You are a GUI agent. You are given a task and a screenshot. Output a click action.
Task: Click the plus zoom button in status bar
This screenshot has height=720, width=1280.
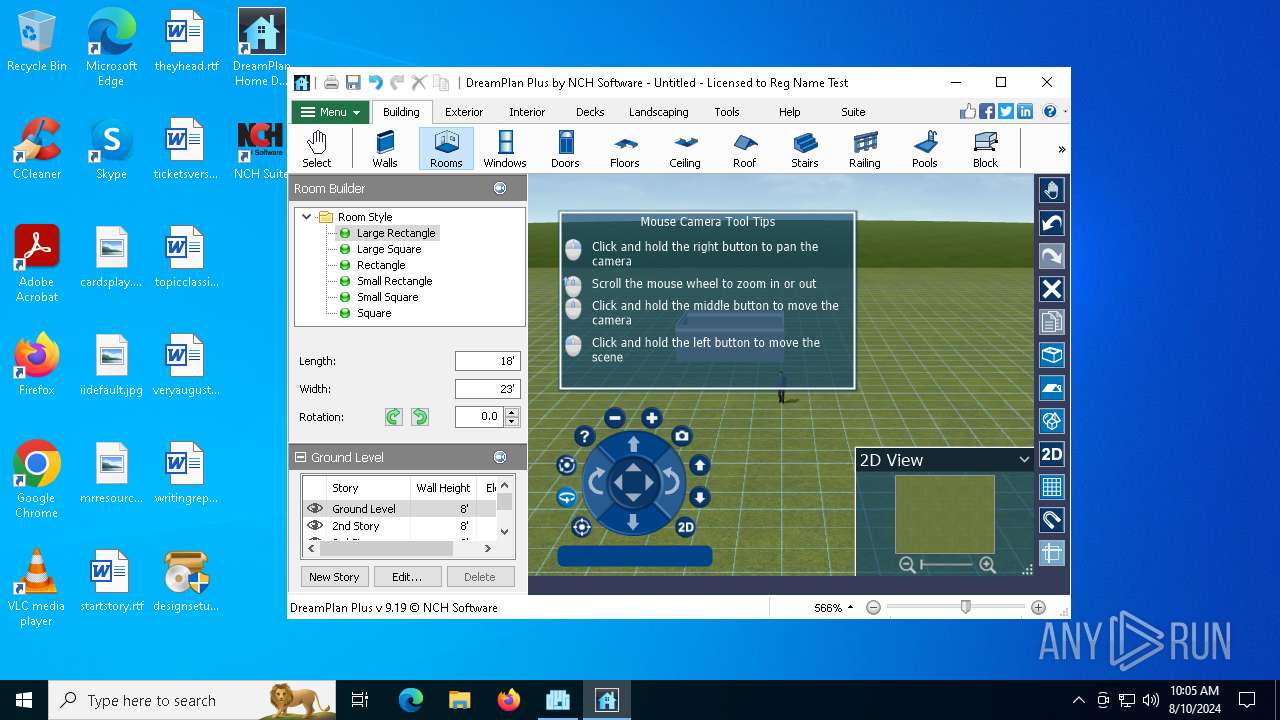pyautogui.click(x=1038, y=607)
